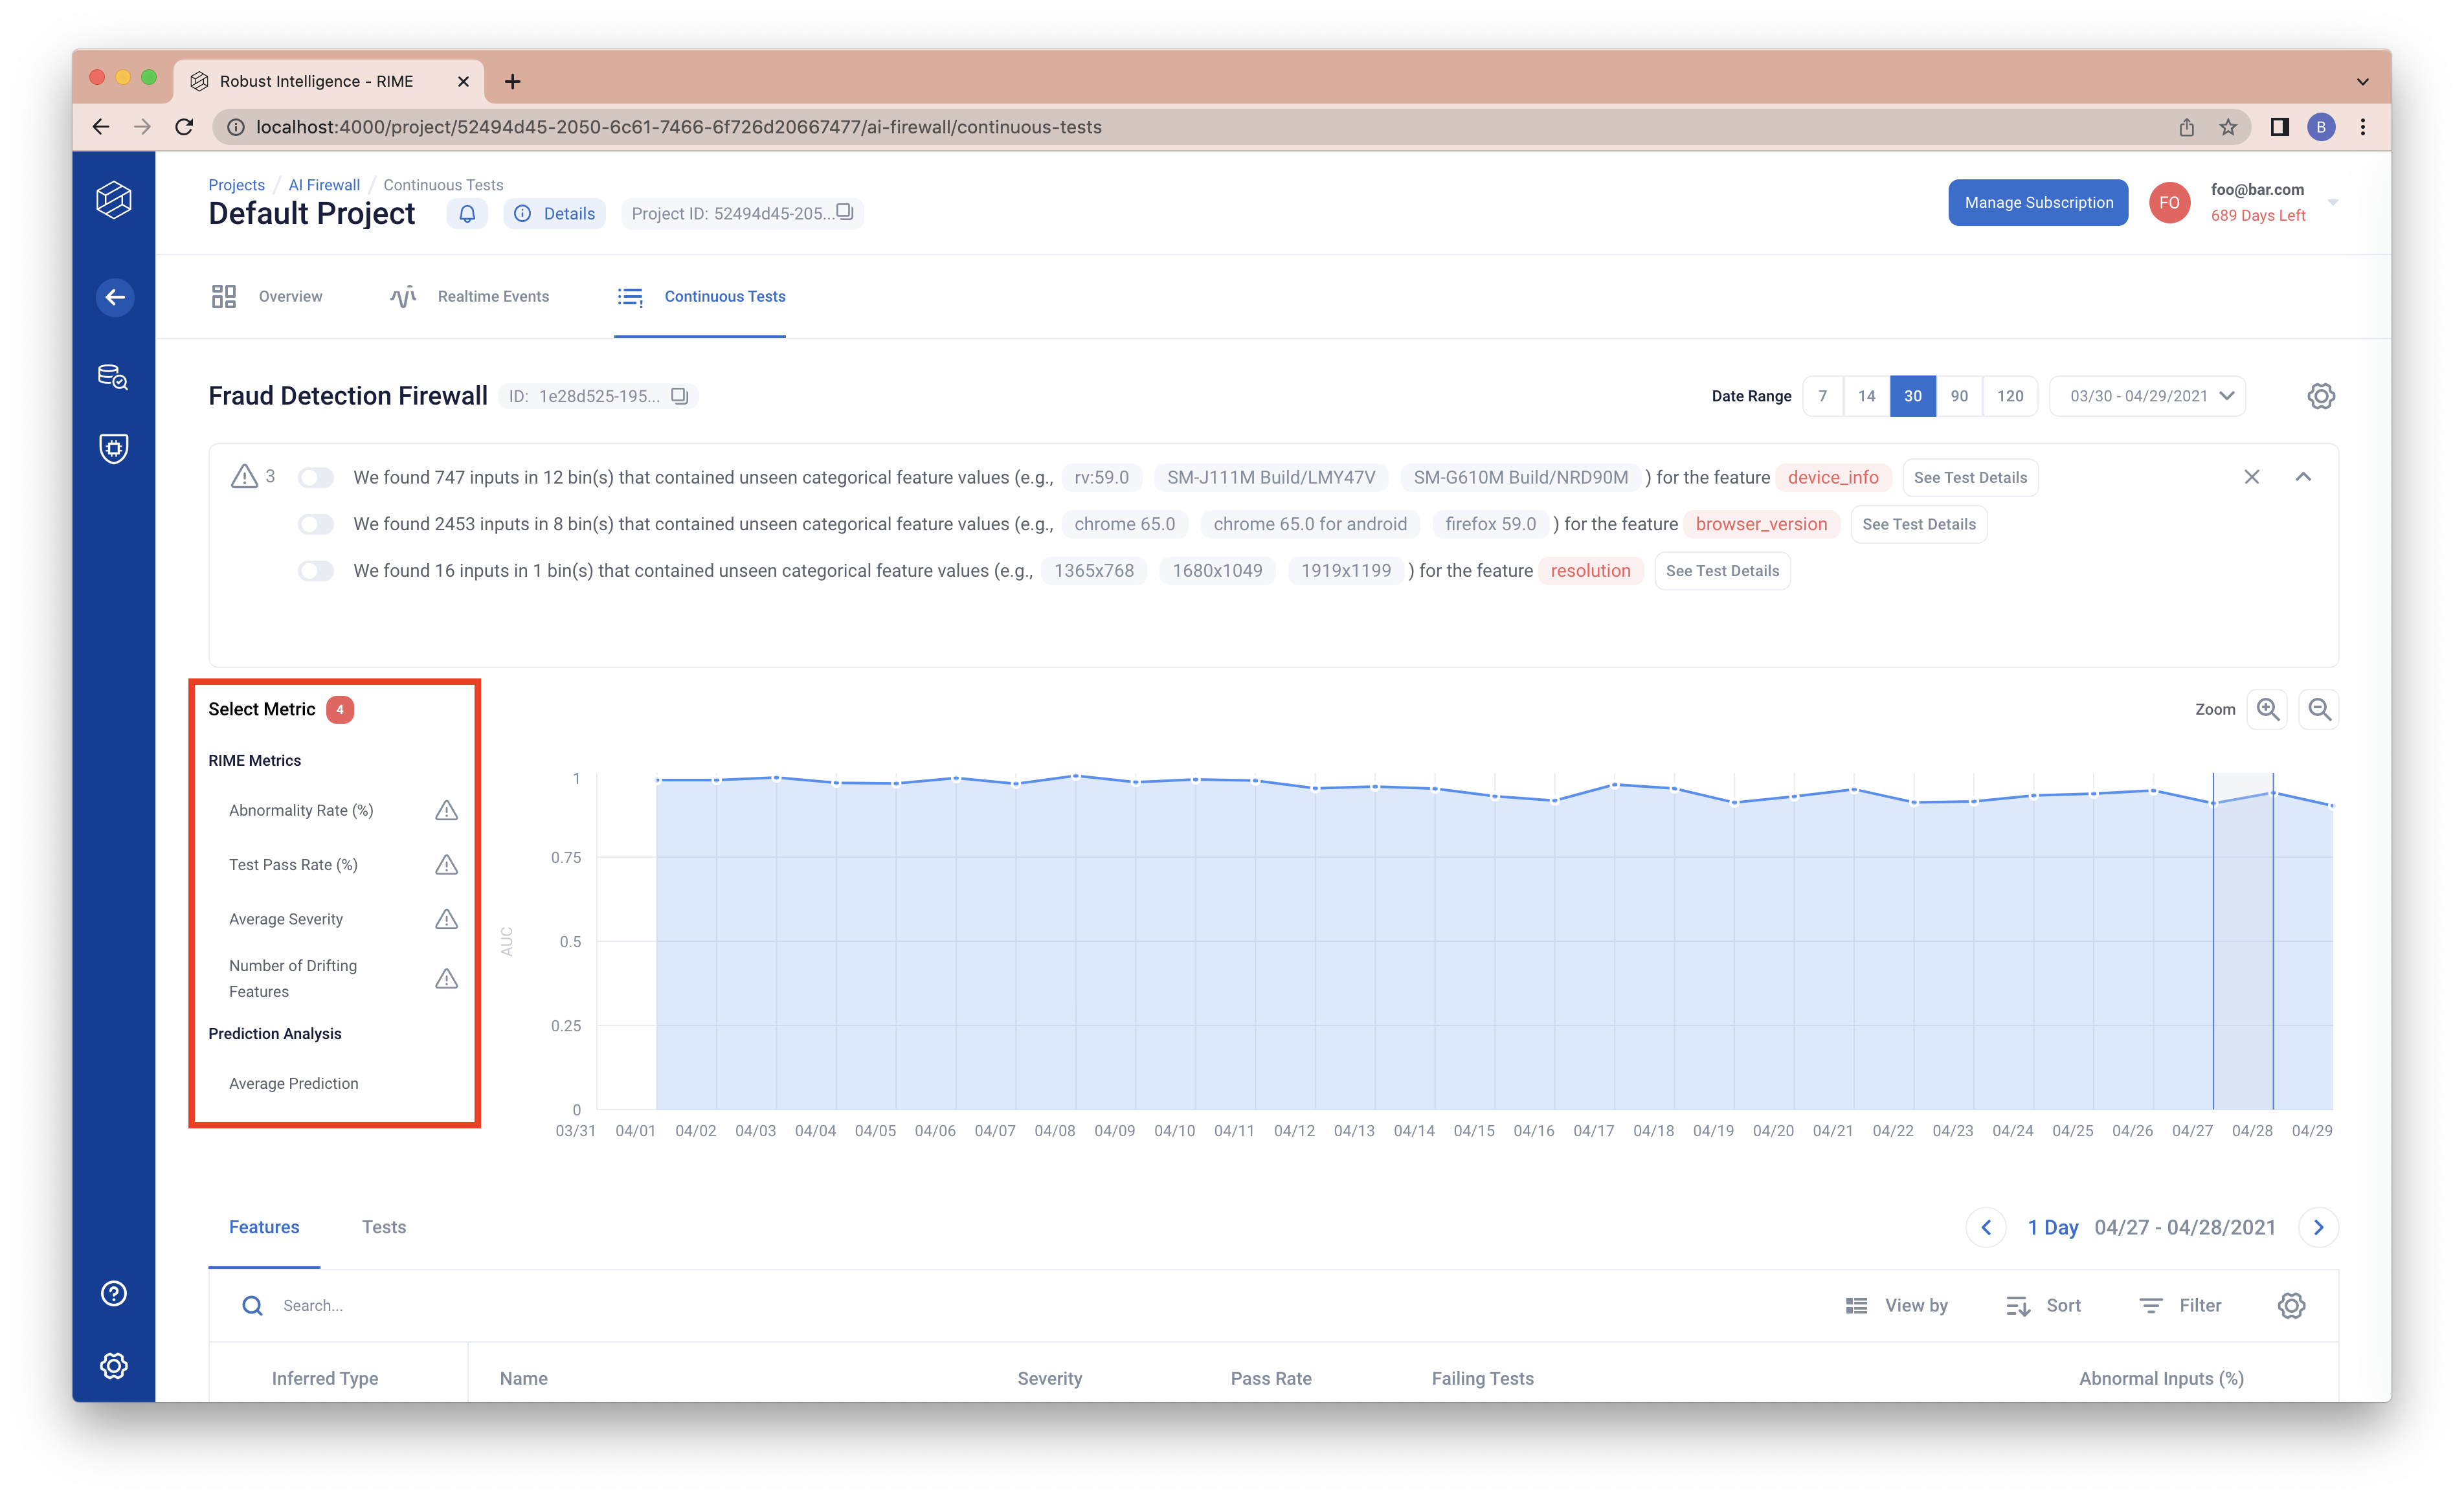Open the browser share icon
The image size is (2464, 1498).
2187,127
